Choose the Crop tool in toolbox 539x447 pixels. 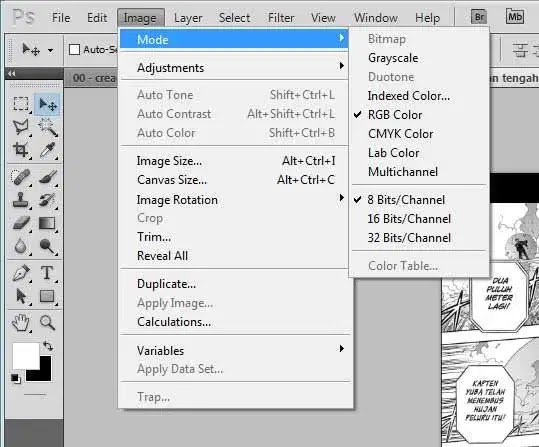coord(21,150)
